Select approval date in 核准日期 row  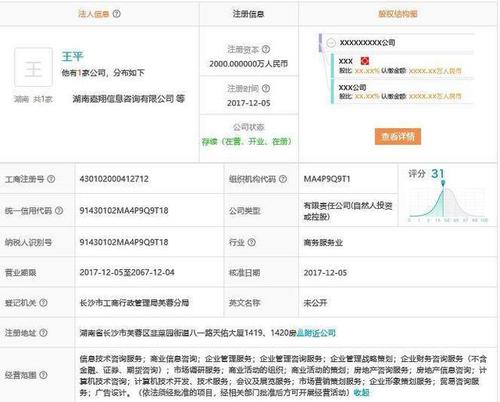pyautogui.click(x=325, y=273)
